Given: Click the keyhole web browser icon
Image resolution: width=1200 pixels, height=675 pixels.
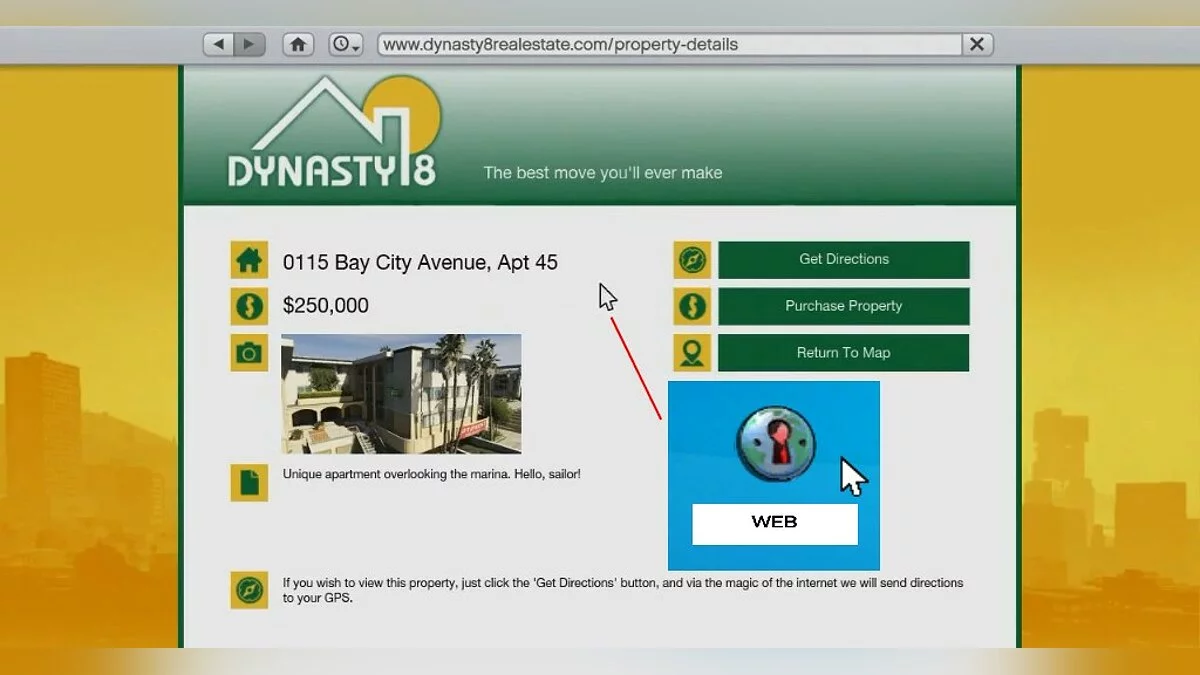Looking at the screenshot, I should (776, 445).
